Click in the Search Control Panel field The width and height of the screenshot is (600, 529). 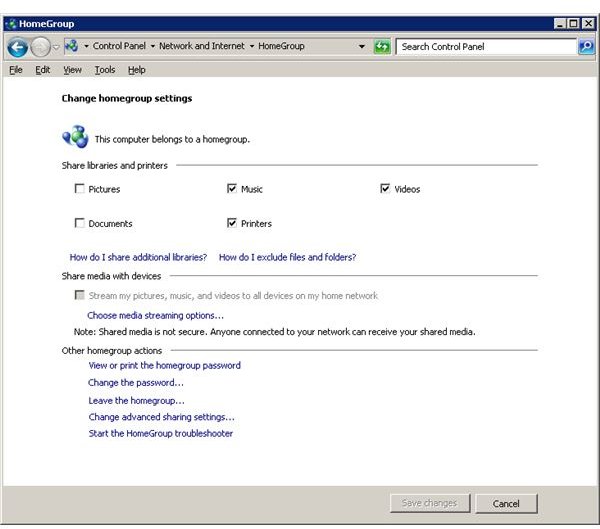coord(485,47)
